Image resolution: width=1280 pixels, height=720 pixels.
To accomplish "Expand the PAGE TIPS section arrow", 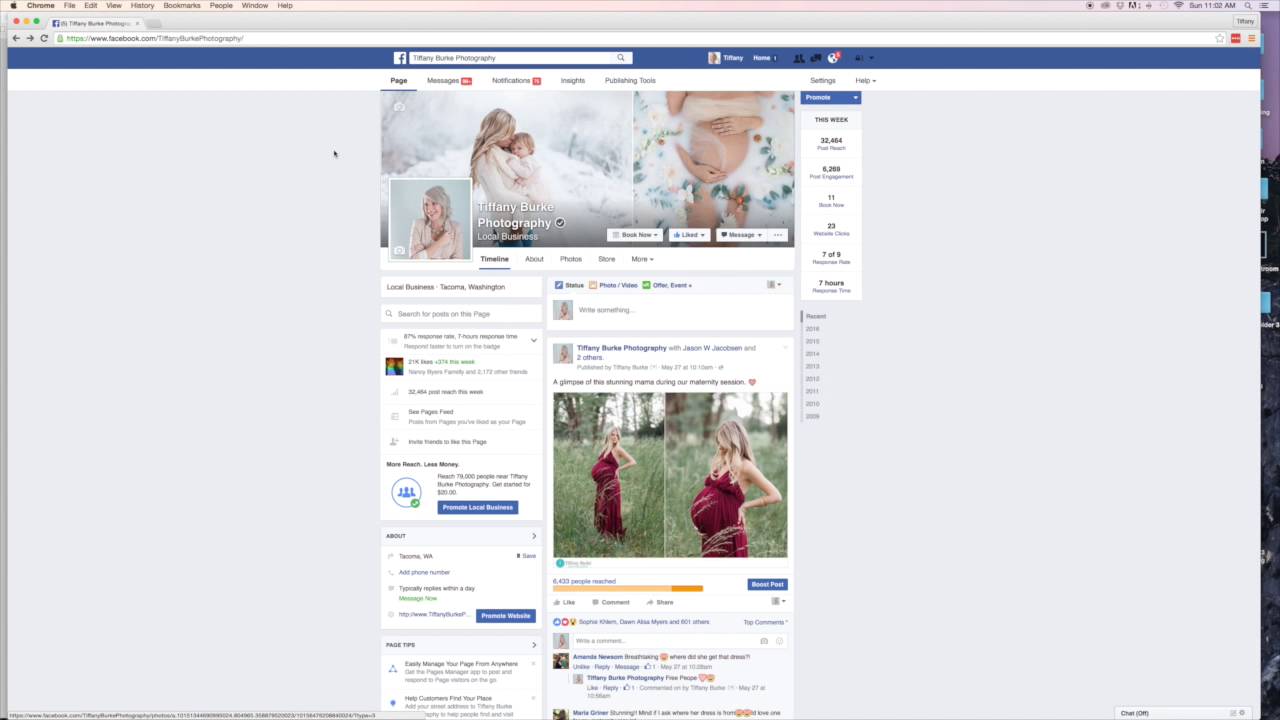I will pos(533,645).
